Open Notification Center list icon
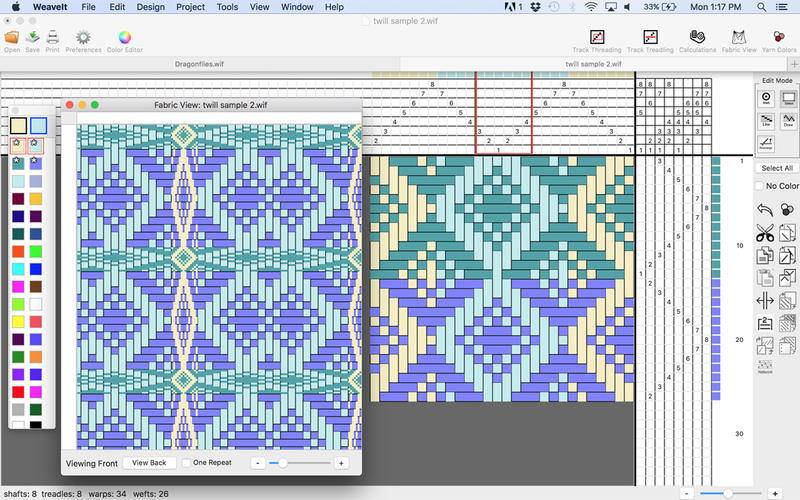This screenshot has width=800, height=500. [x=781, y=7]
